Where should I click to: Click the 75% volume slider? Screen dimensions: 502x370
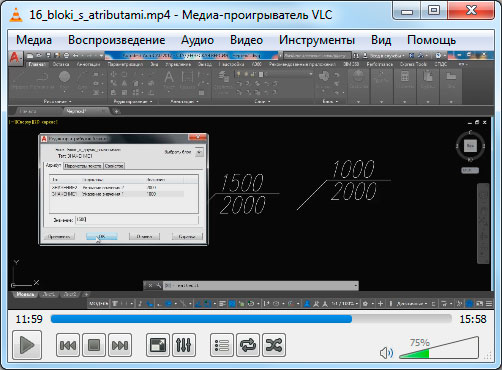pos(439,348)
